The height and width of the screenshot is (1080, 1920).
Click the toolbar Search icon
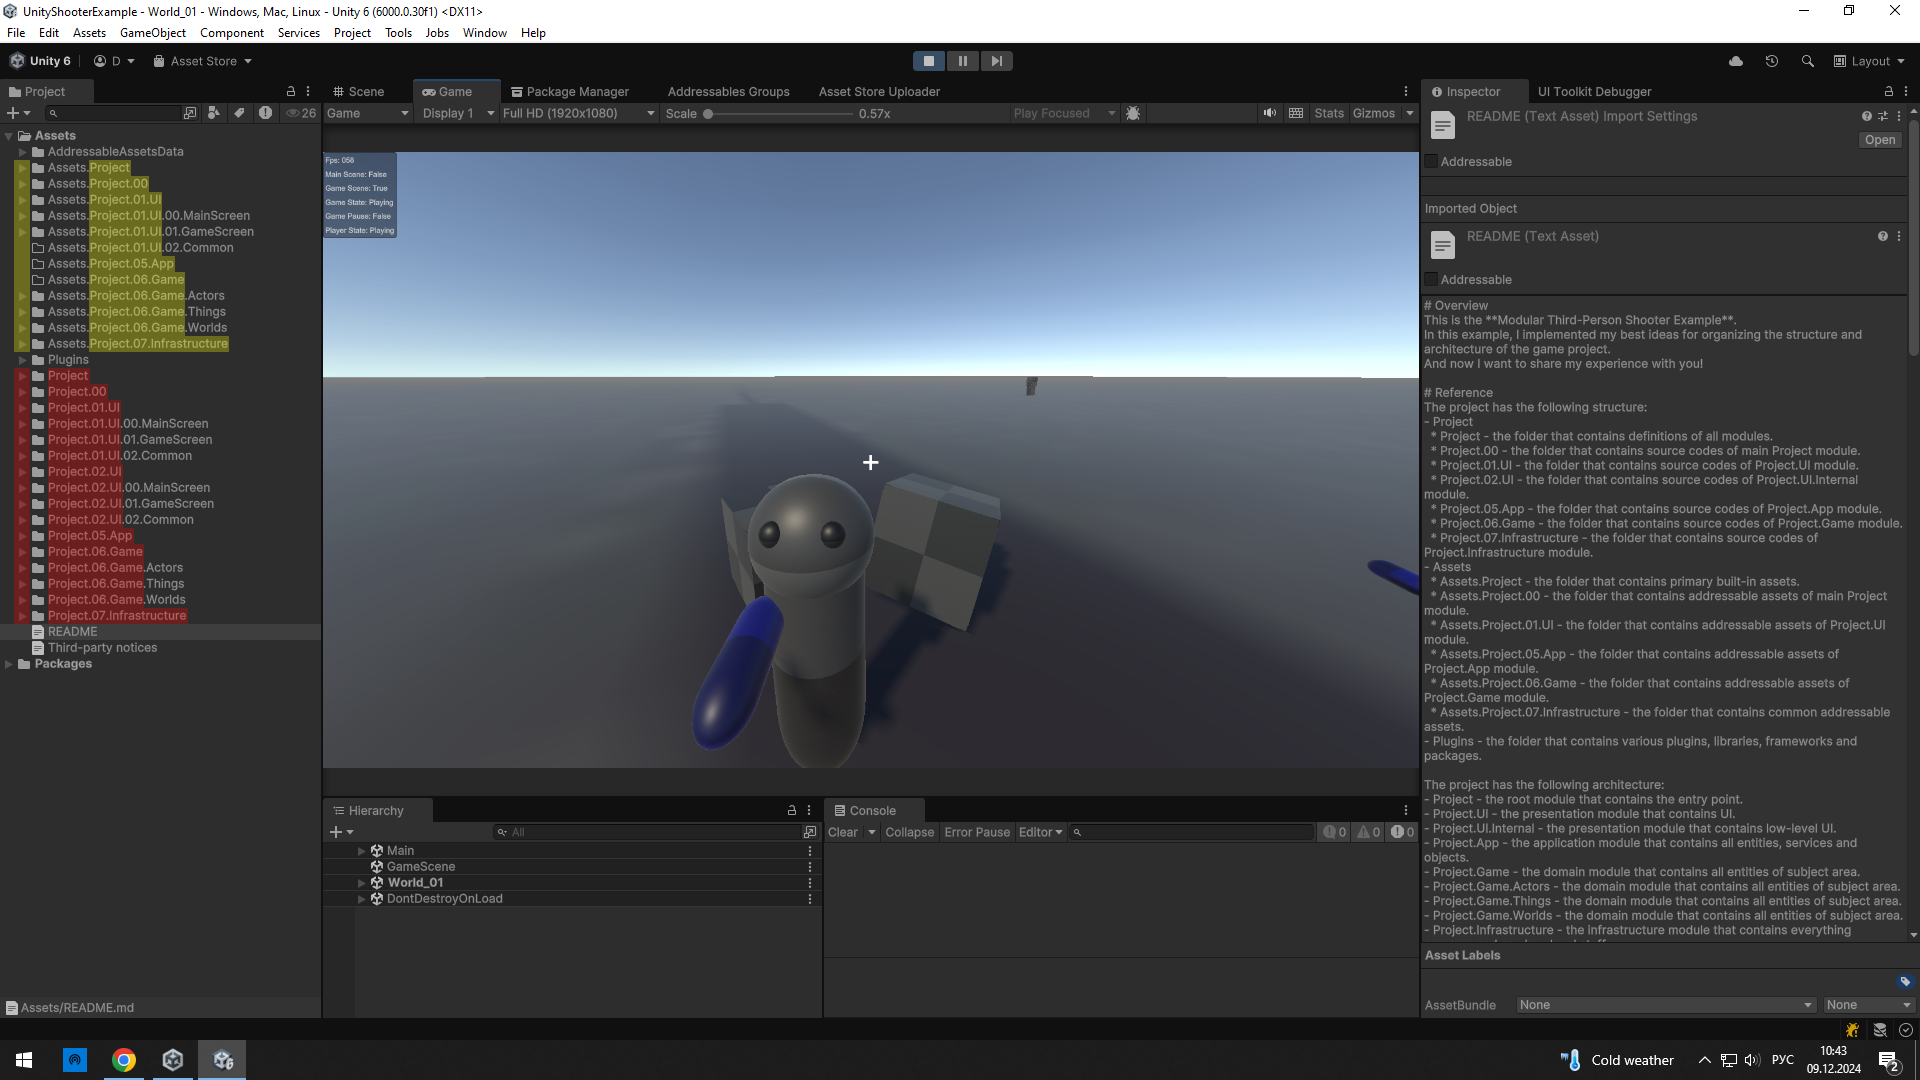(x=1807, y=61)
